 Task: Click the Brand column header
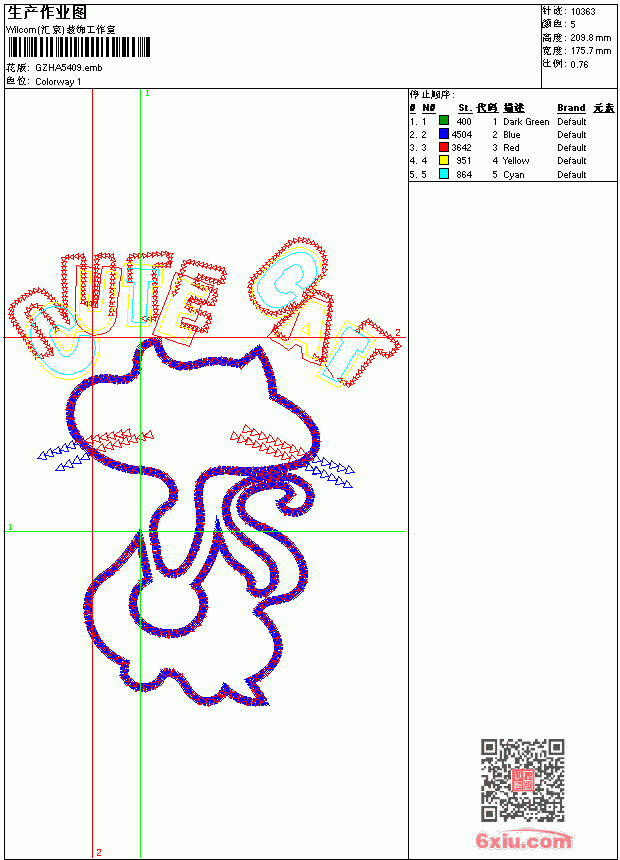(x=571, y=108)
